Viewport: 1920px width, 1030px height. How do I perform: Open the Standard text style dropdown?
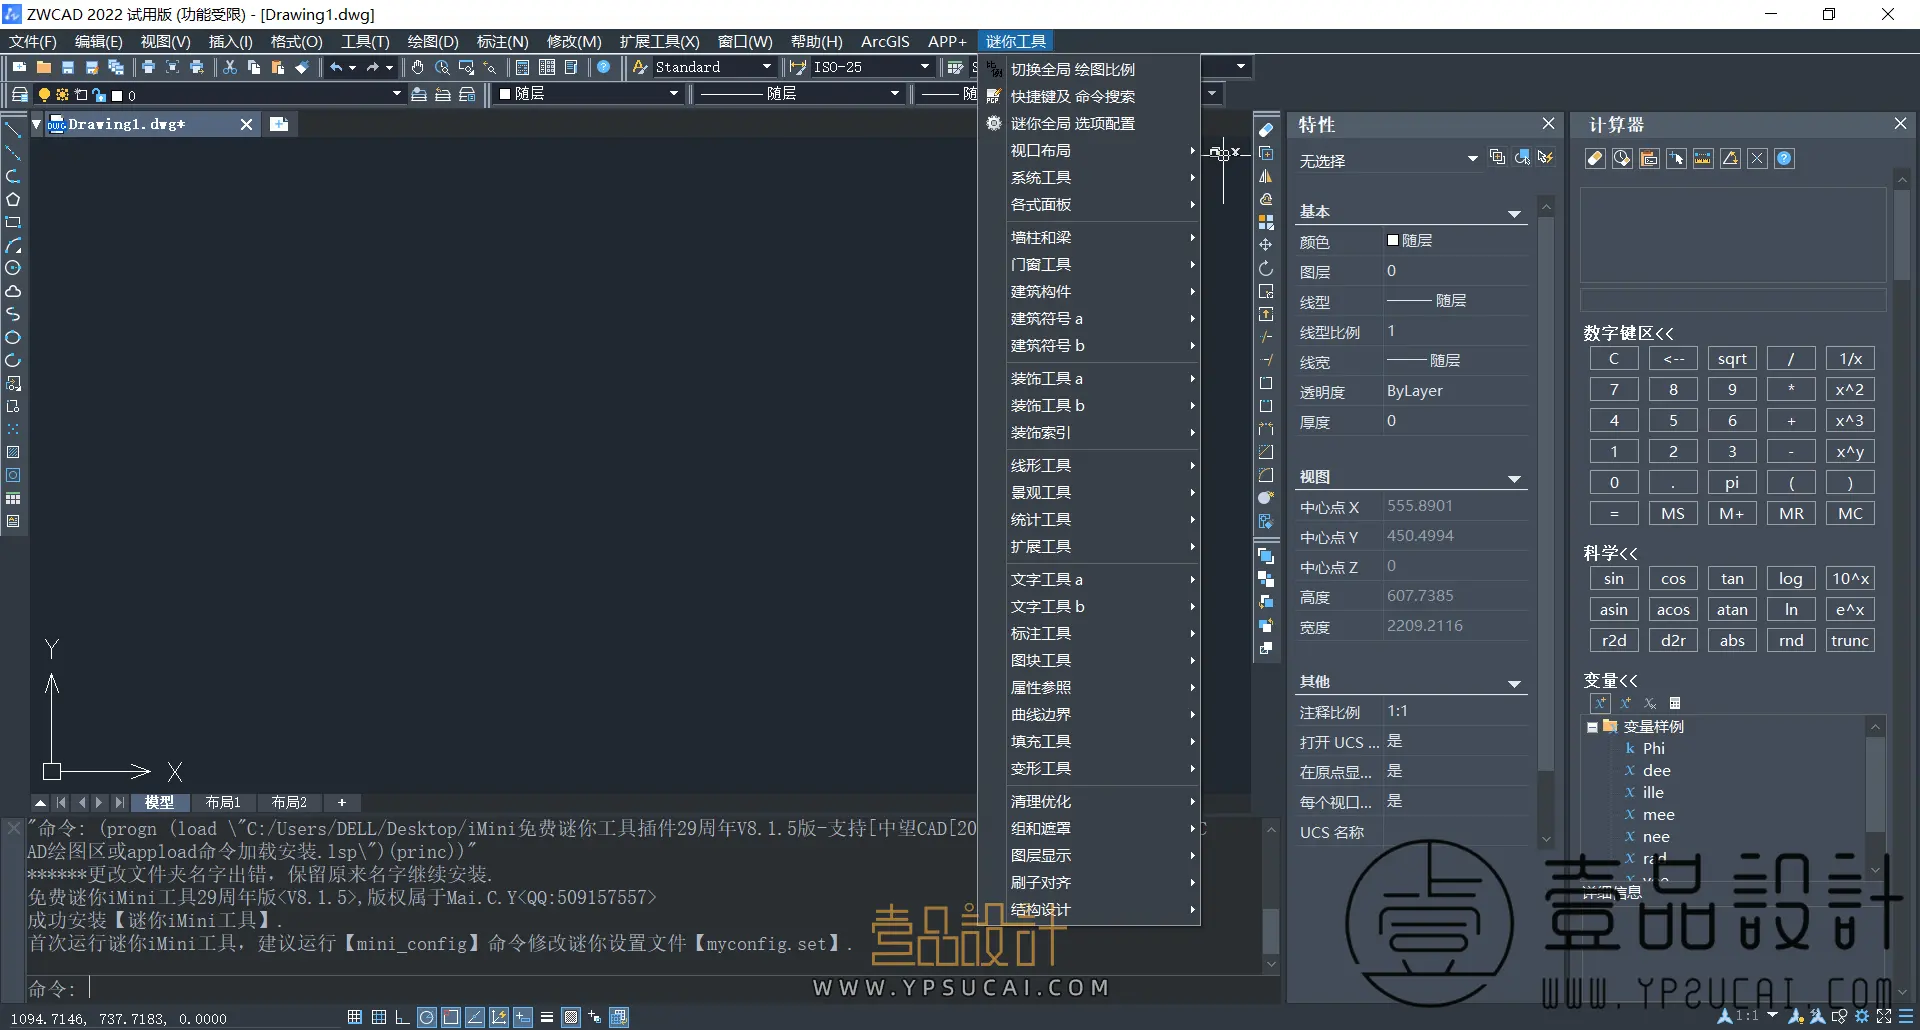coord(767,67)
